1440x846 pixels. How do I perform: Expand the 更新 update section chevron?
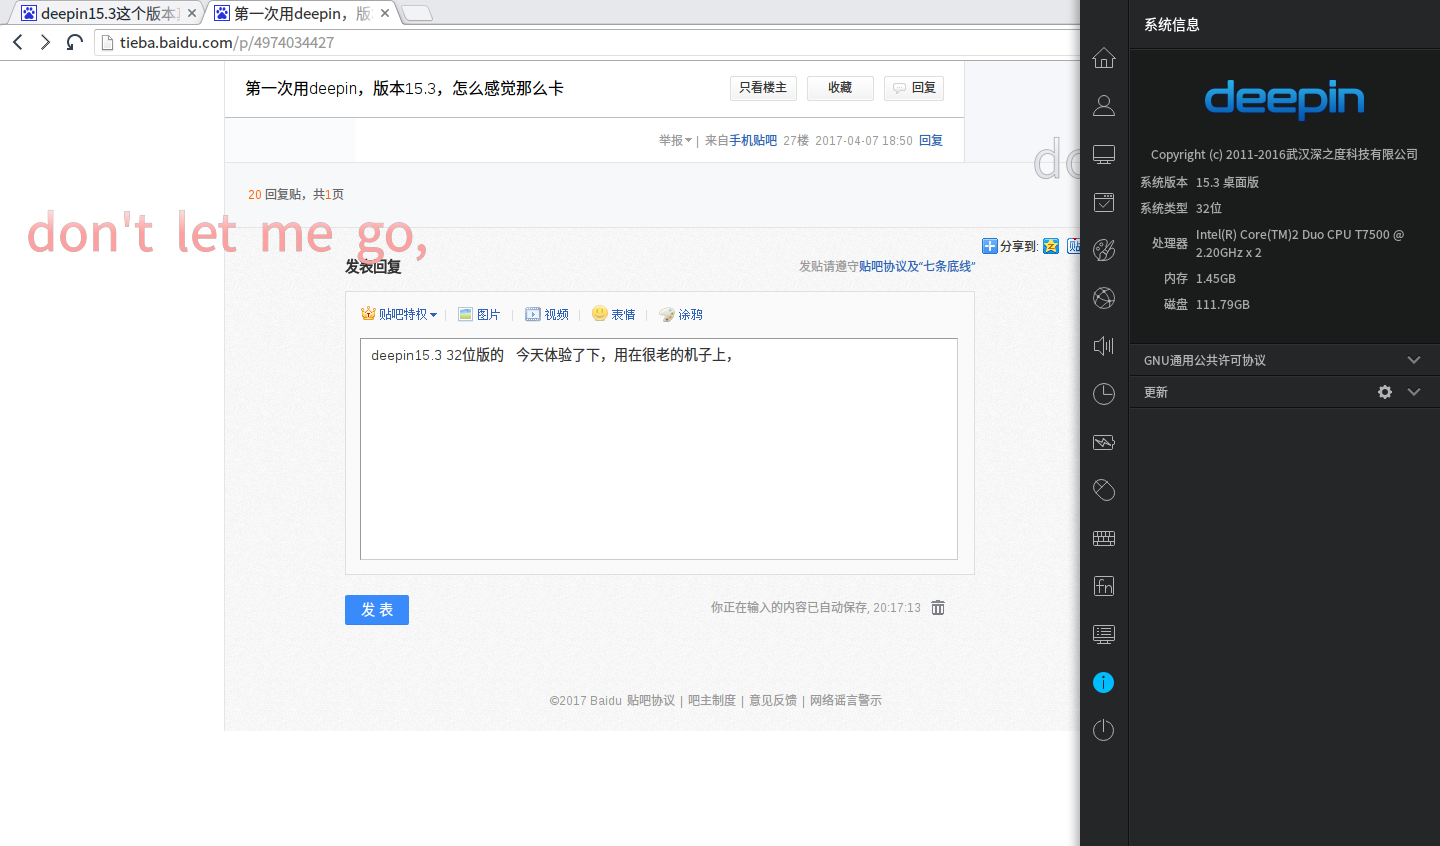[1414, 392]
